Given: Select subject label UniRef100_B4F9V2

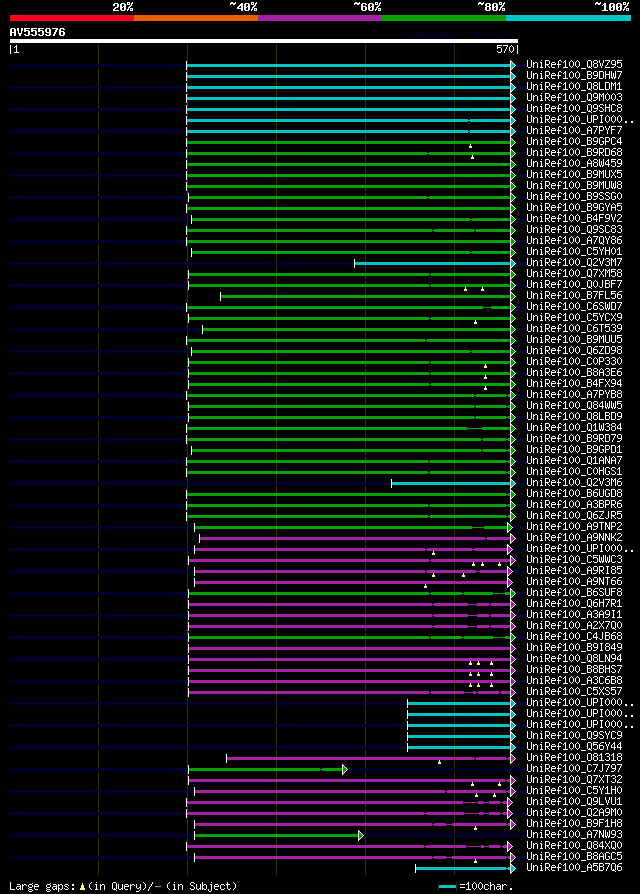Looking at the screenshot, I should (574, 219).
